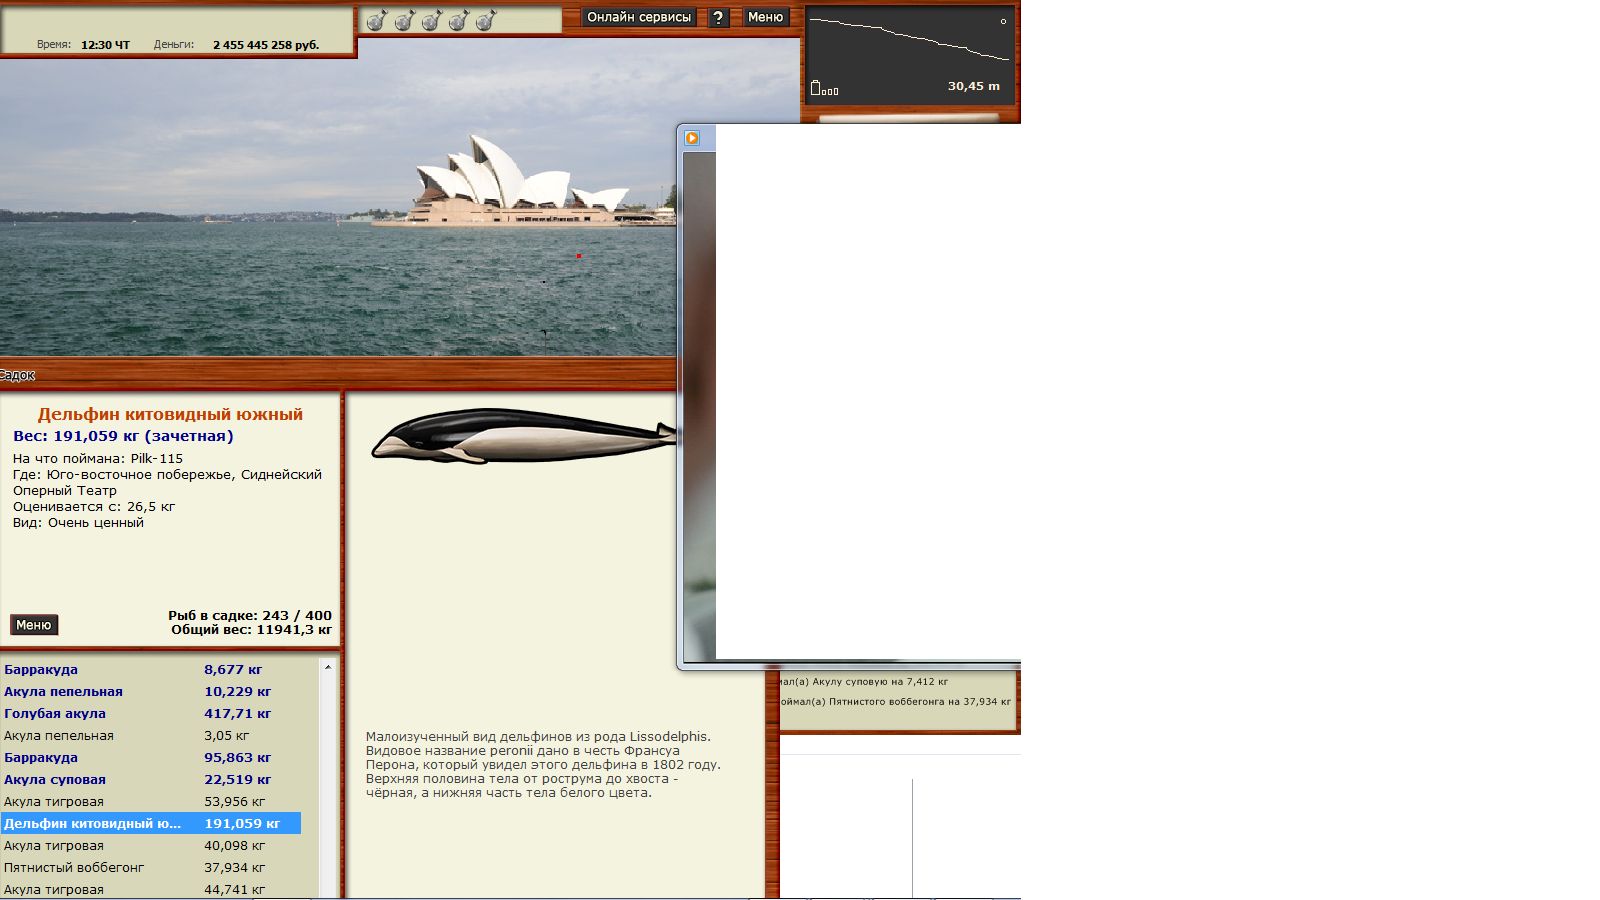Click the middle (third) flask icon

click(x=431, y=20)
